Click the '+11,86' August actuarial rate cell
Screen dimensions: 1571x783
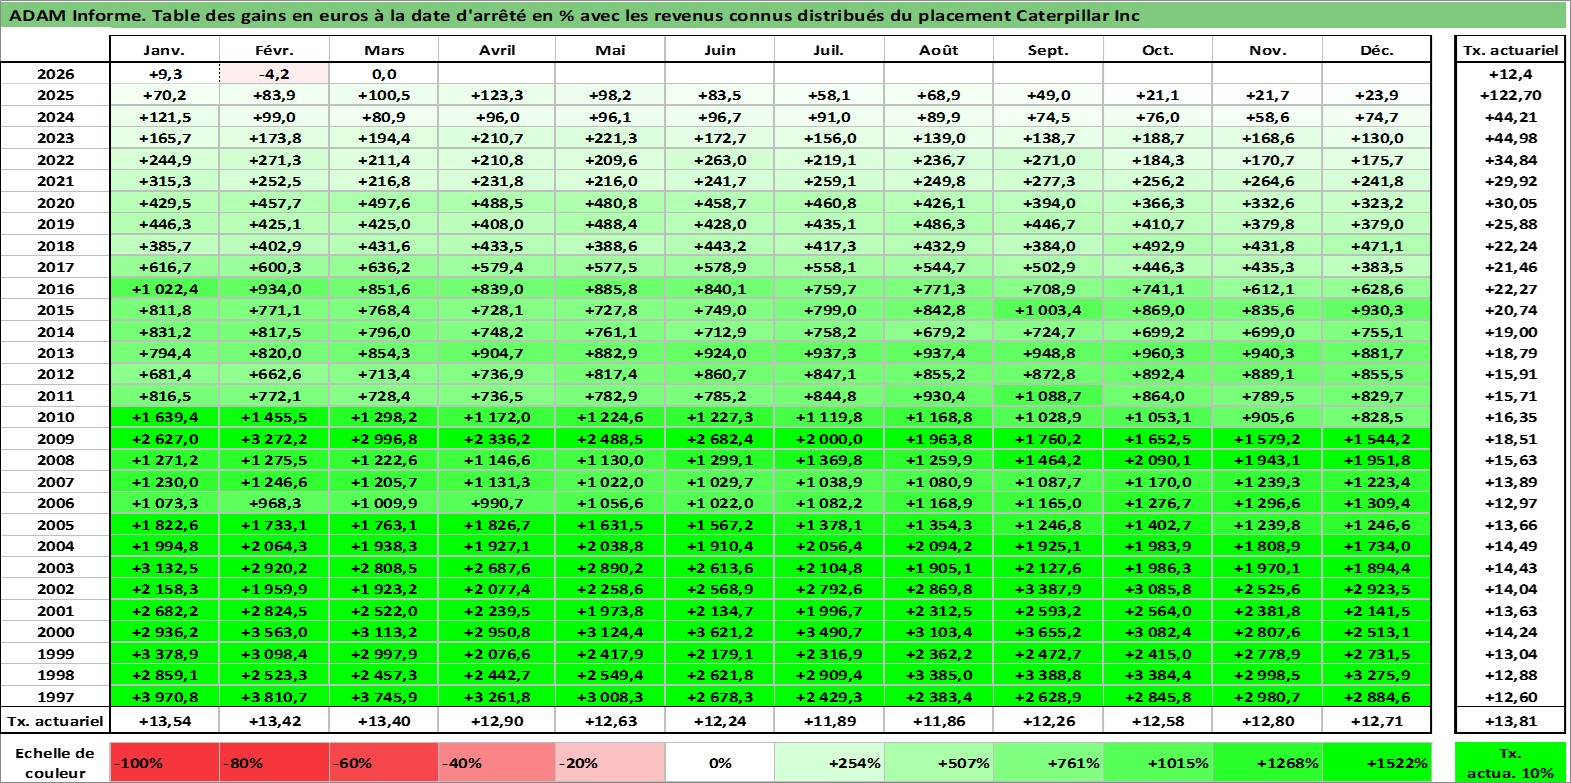(x=938, y=721)
